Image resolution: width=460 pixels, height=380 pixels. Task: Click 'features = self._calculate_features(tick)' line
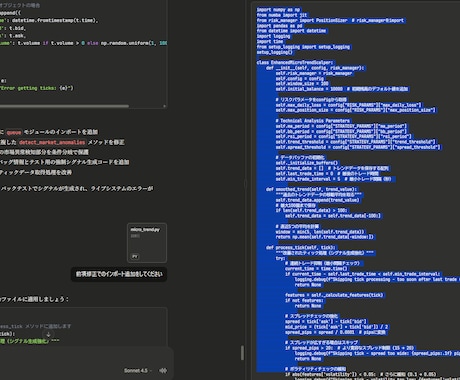[334, 295]
